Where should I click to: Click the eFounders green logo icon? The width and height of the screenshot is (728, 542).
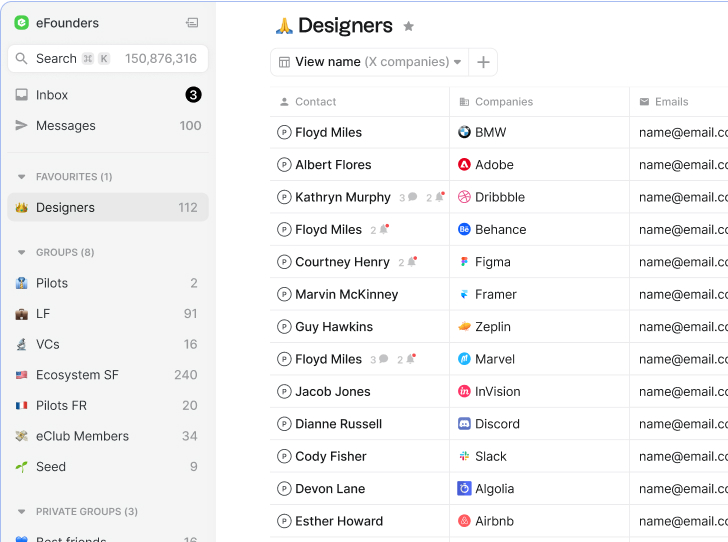(x=21, y=23)
